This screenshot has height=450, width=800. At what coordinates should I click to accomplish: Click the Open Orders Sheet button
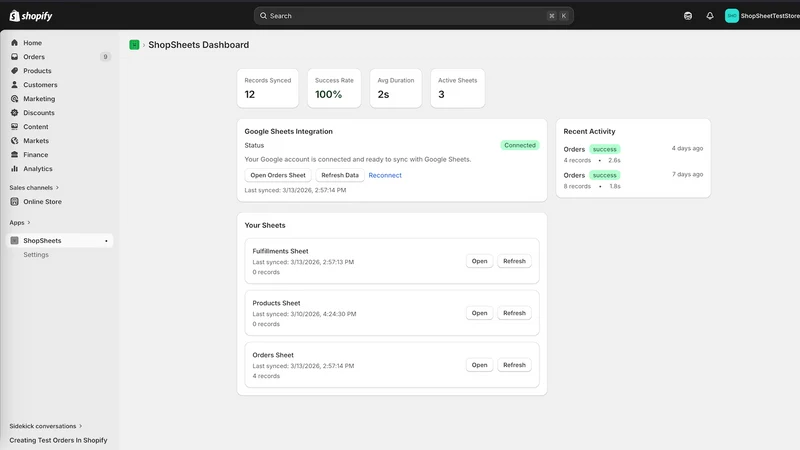coord(278,175)
